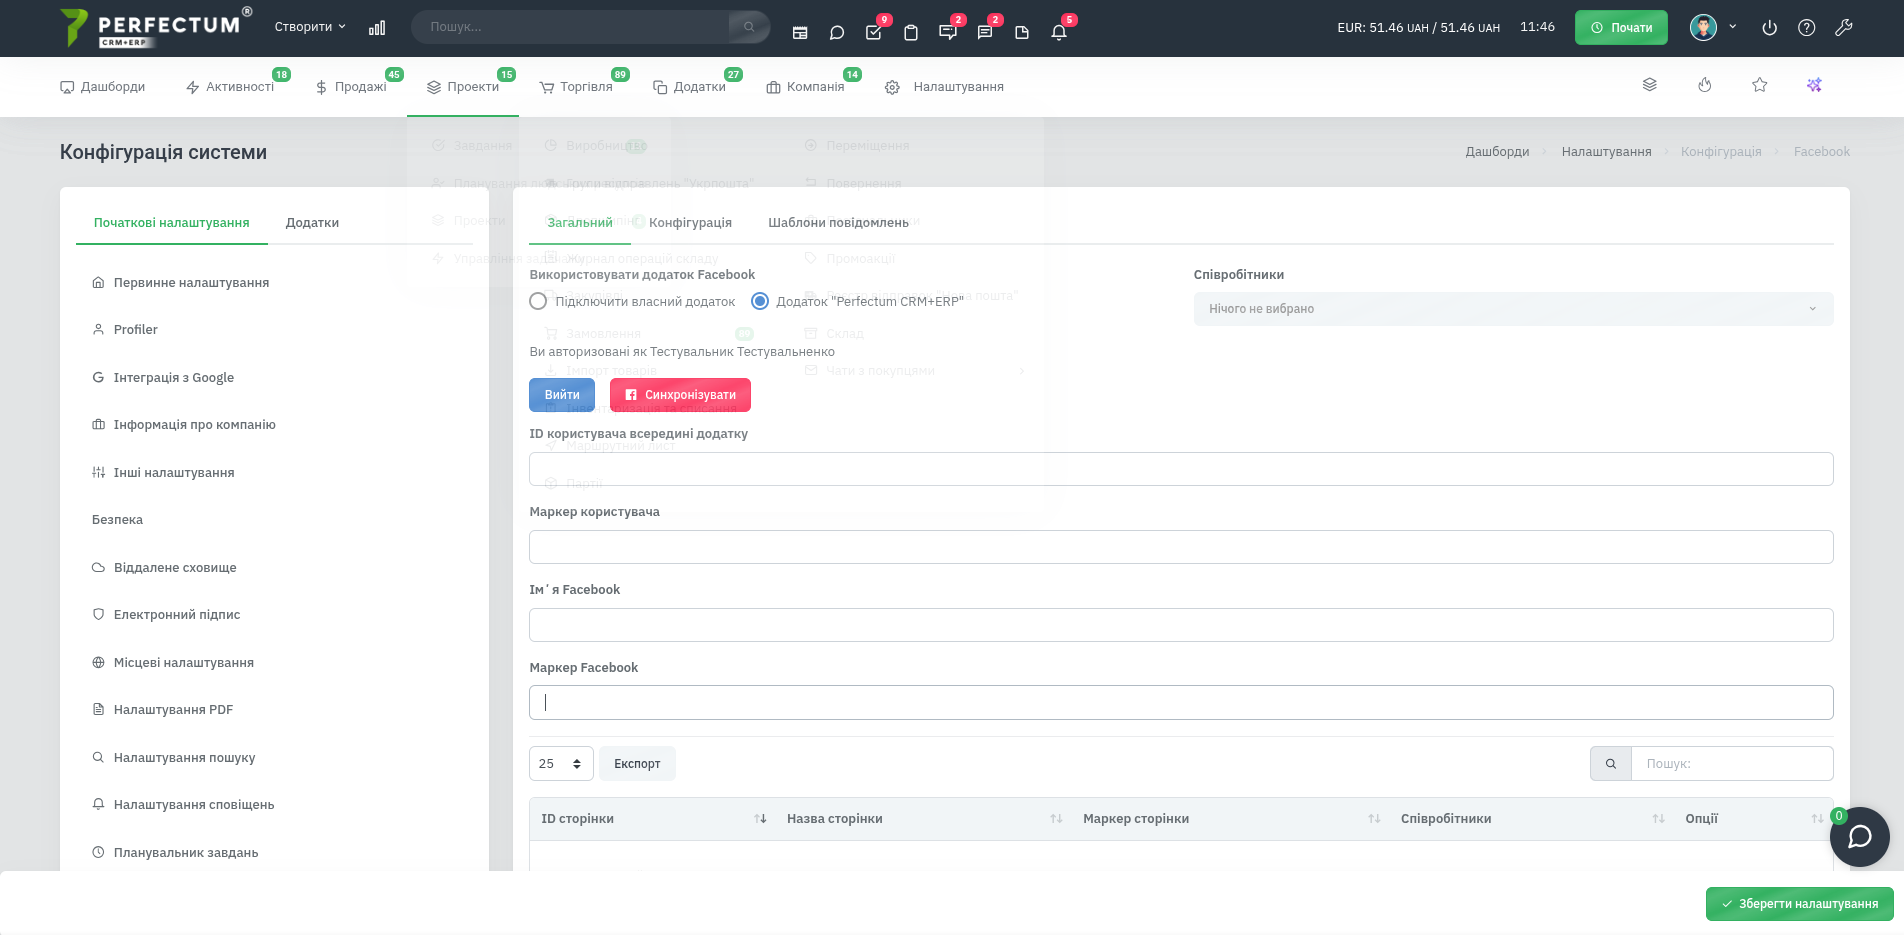Open the 'Торгівля' main menu
The width and height of the screenshot is (1904, 935).
[x=576, y=87]
